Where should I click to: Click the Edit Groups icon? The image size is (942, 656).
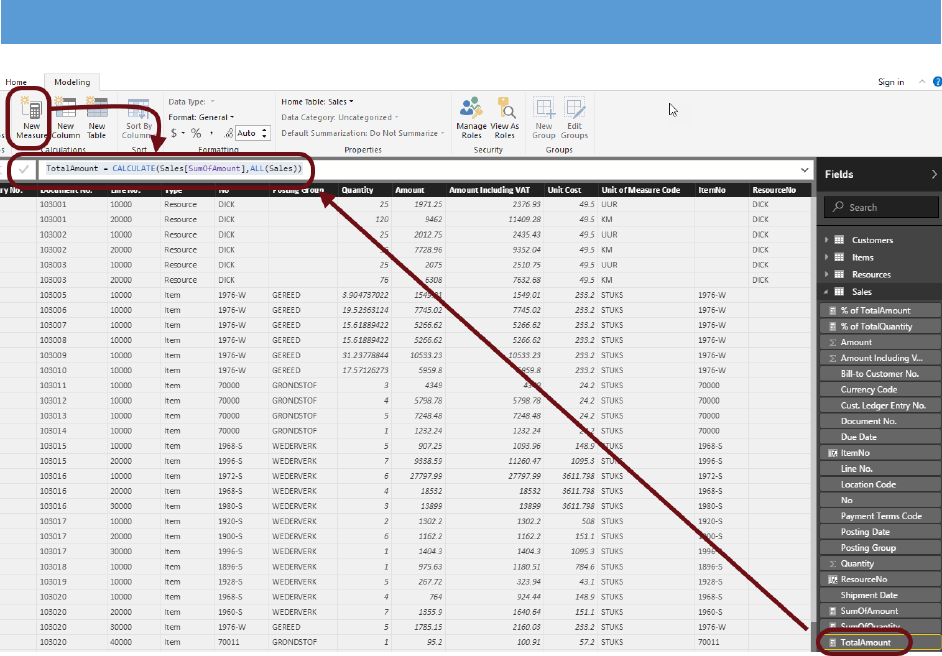coord(574,110)
